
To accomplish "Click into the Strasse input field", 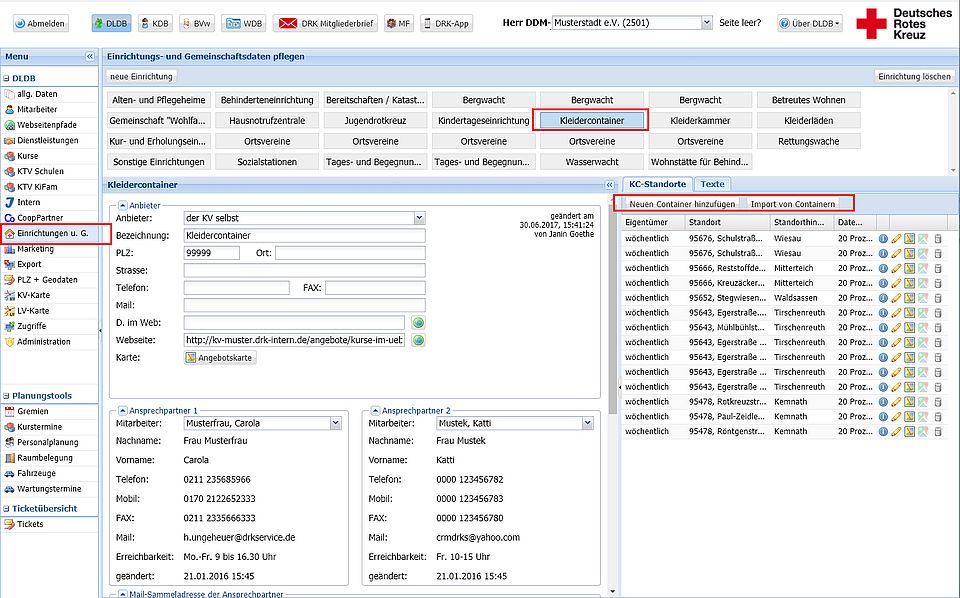I will [304, 270].
